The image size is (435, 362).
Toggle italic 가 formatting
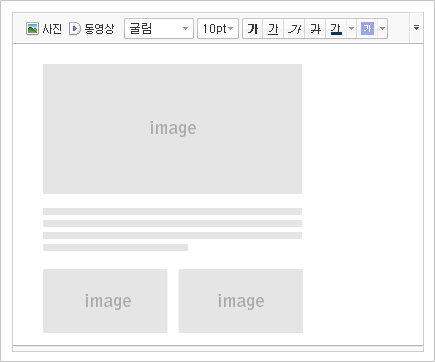click(294, 29)
